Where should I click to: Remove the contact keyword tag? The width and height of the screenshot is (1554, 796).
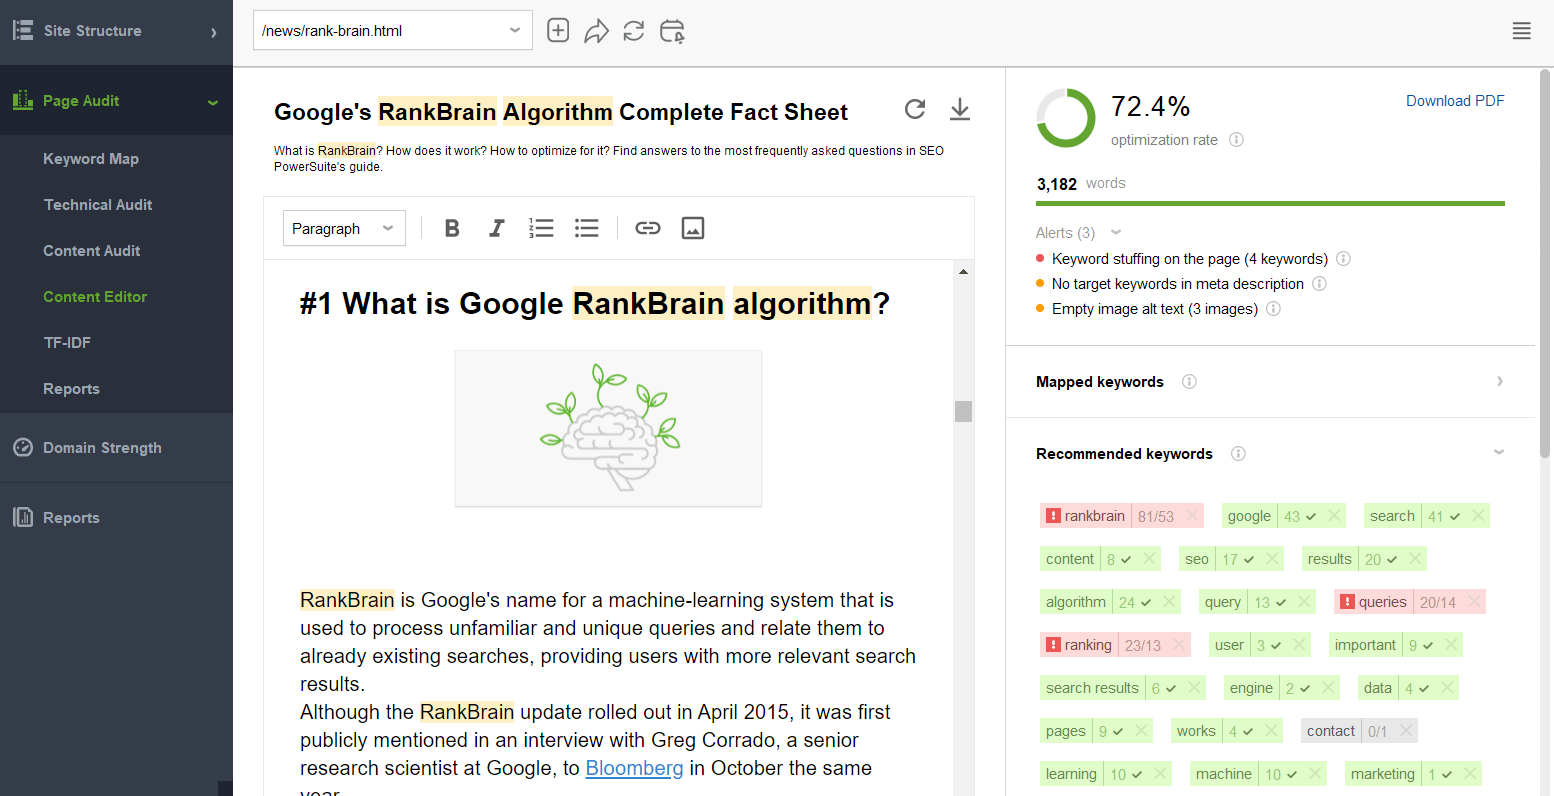pyautogui.click(x=1406, y=731)
